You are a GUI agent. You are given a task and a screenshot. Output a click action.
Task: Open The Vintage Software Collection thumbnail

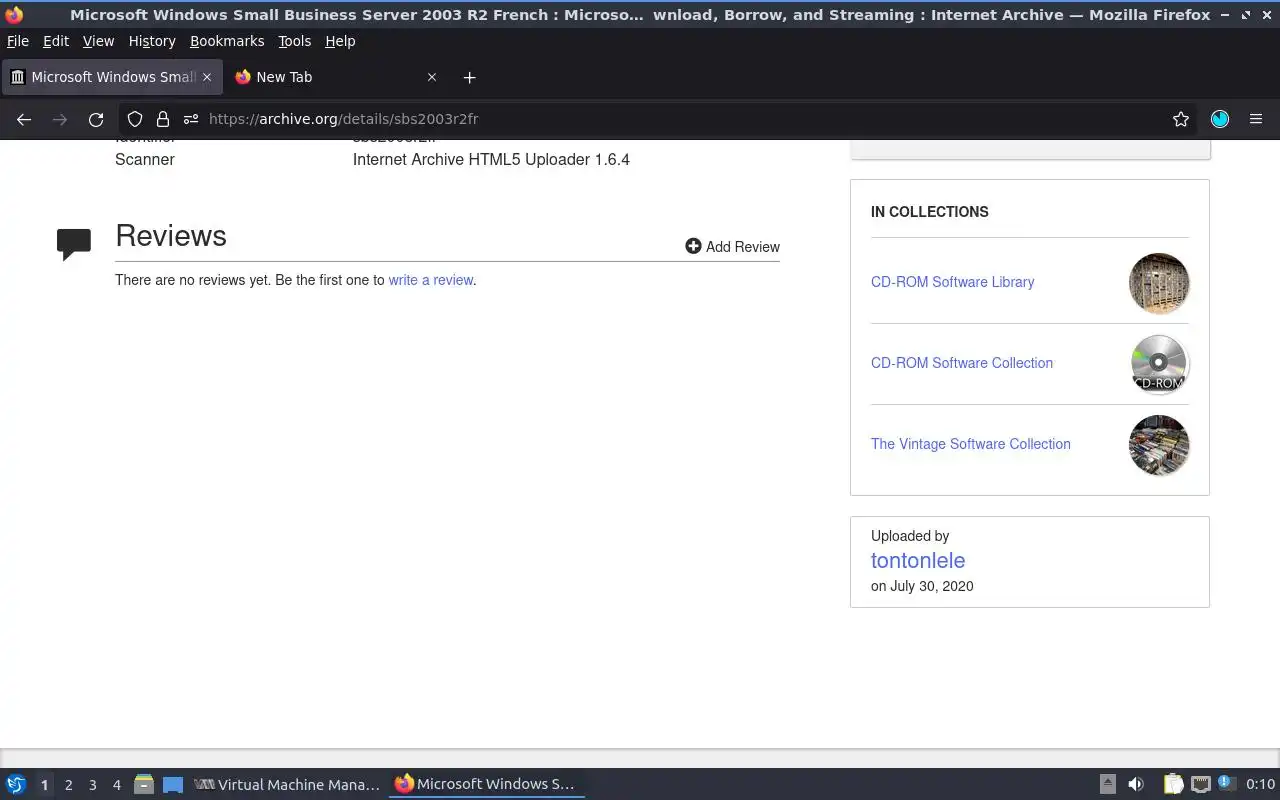click(x=1159, y=445)
